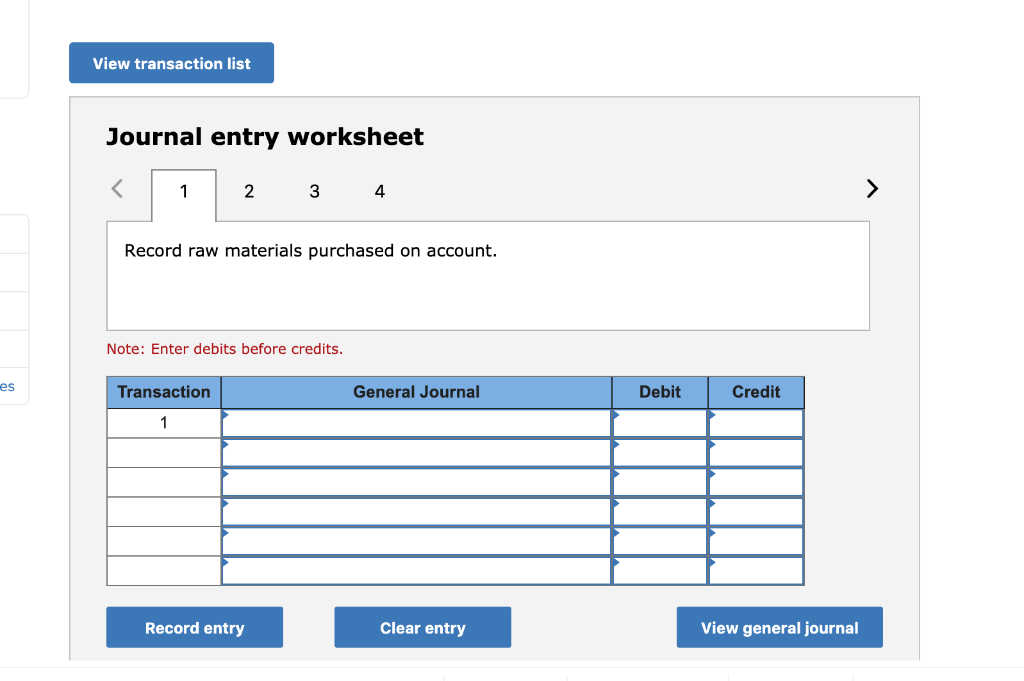Click the Debit column header
This screenshot has height=681, width=1024.
click(660, 392)
